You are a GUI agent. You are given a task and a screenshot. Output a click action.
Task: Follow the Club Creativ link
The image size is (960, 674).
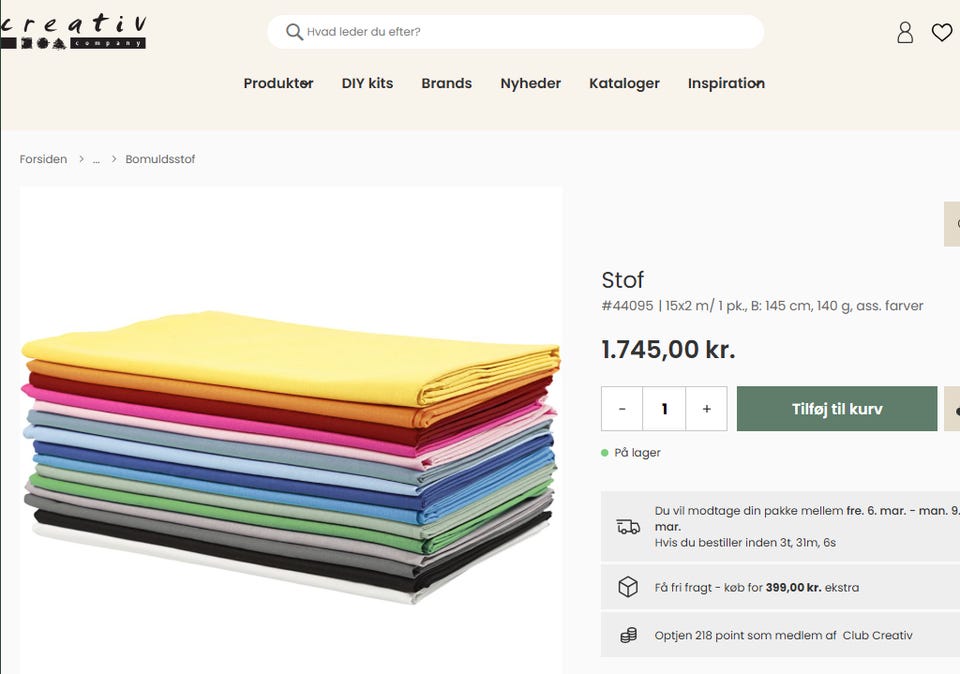click(877, 635)
